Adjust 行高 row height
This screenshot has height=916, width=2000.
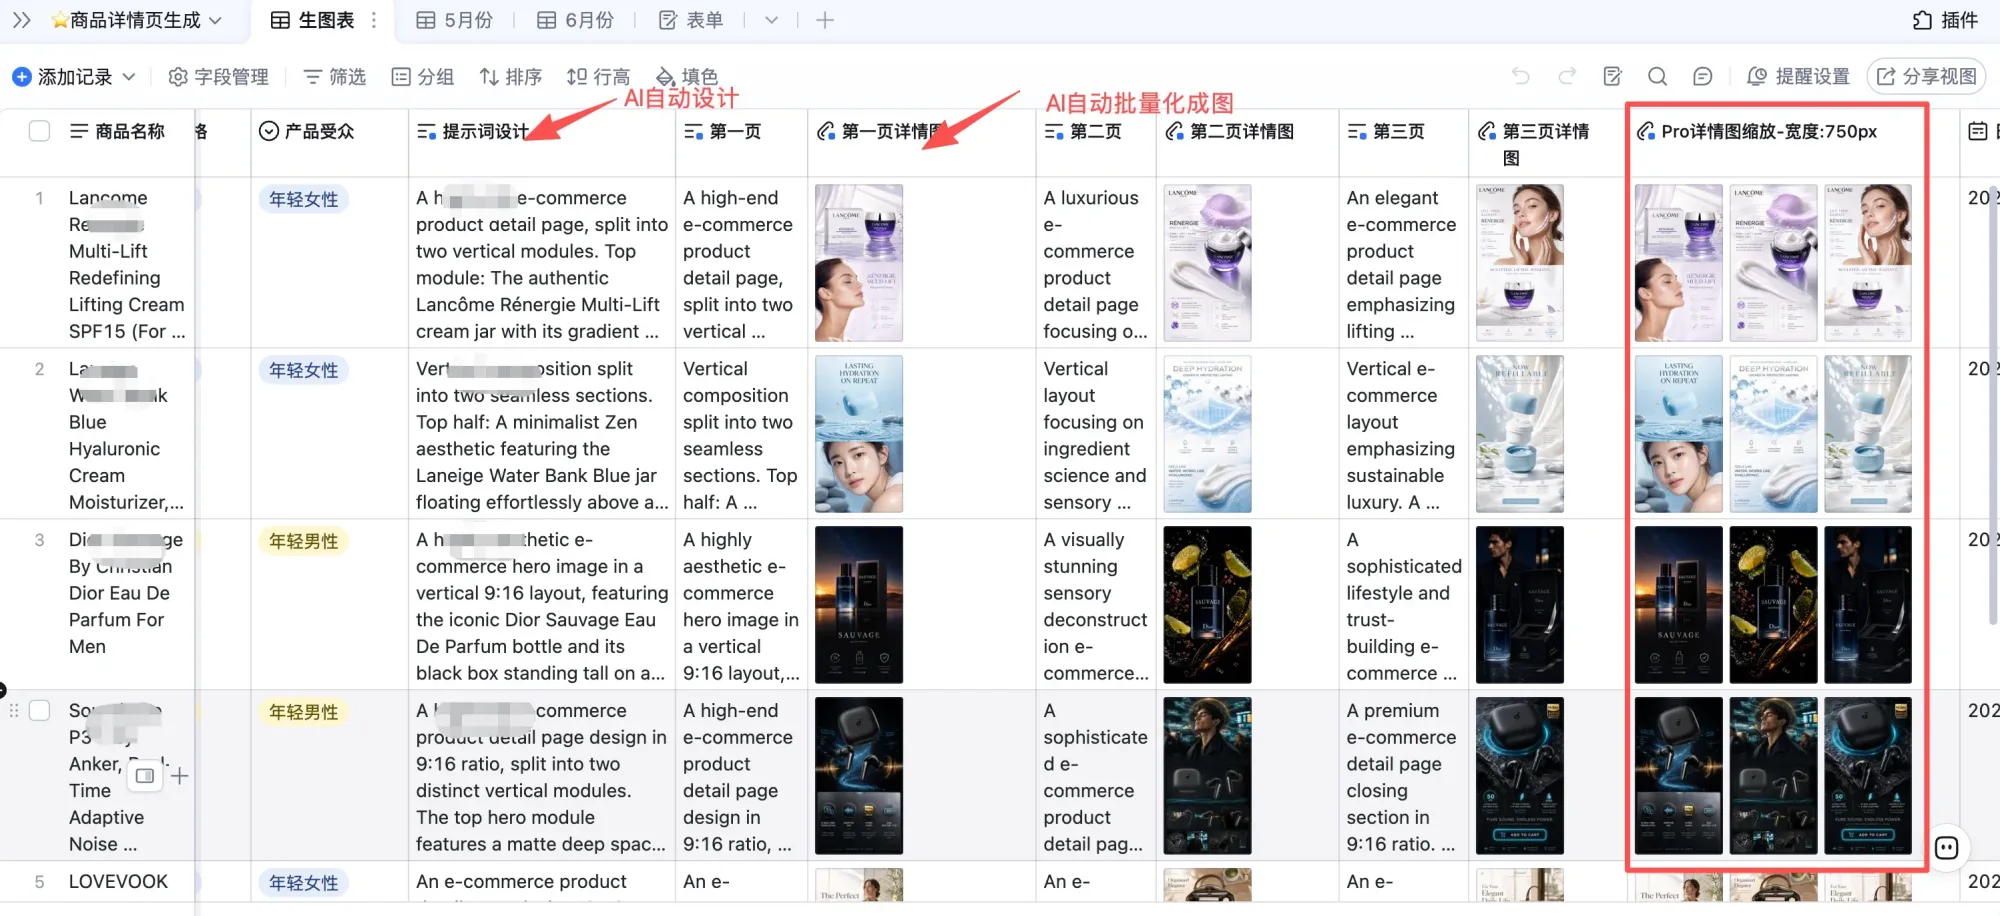[598, 77]
